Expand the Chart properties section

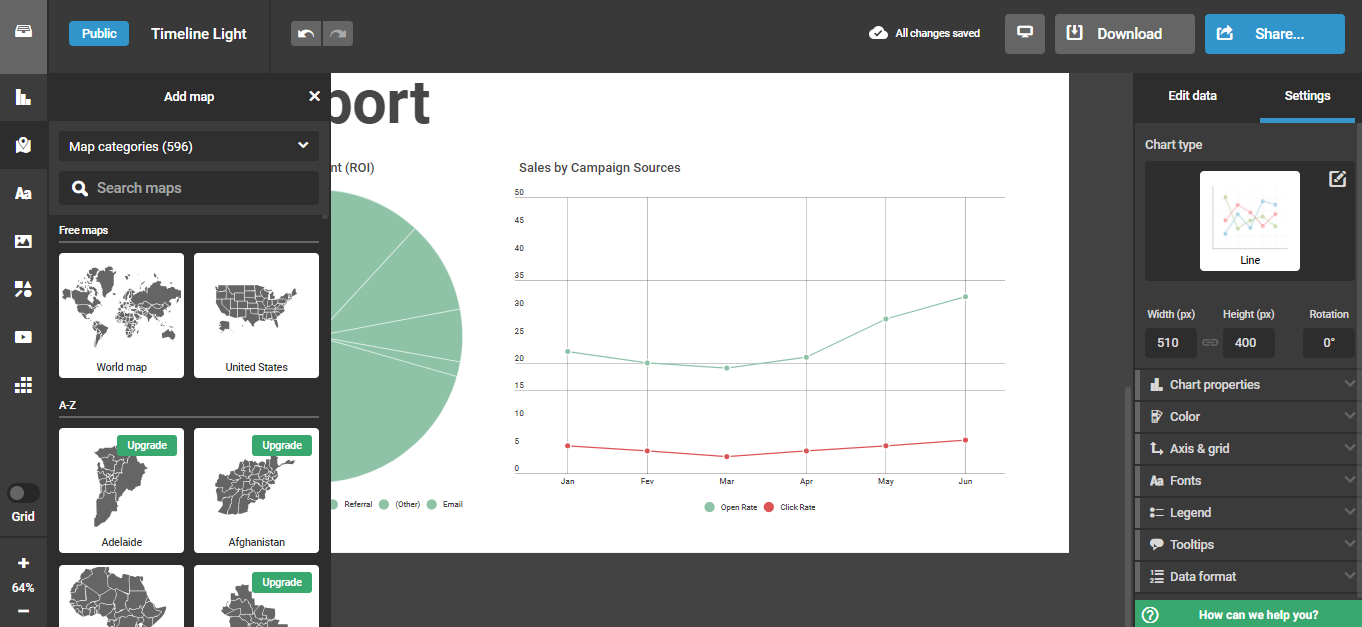[x=1248, y=385]
